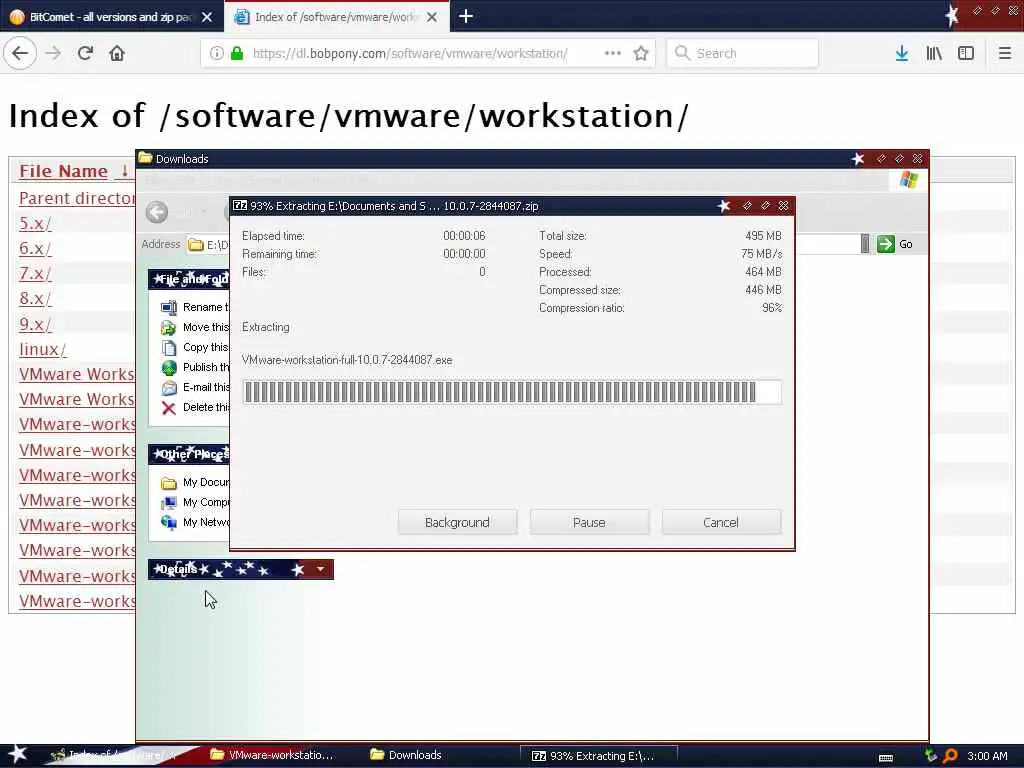Click the green network tray icon

tap(931, 756)
